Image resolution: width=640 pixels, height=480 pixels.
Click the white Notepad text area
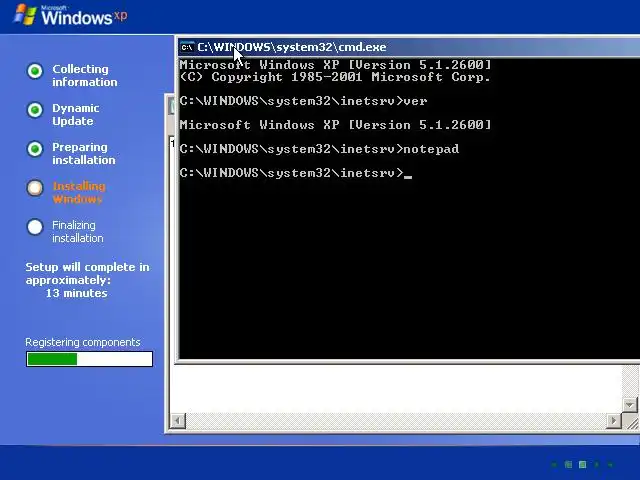click(396, 388)
